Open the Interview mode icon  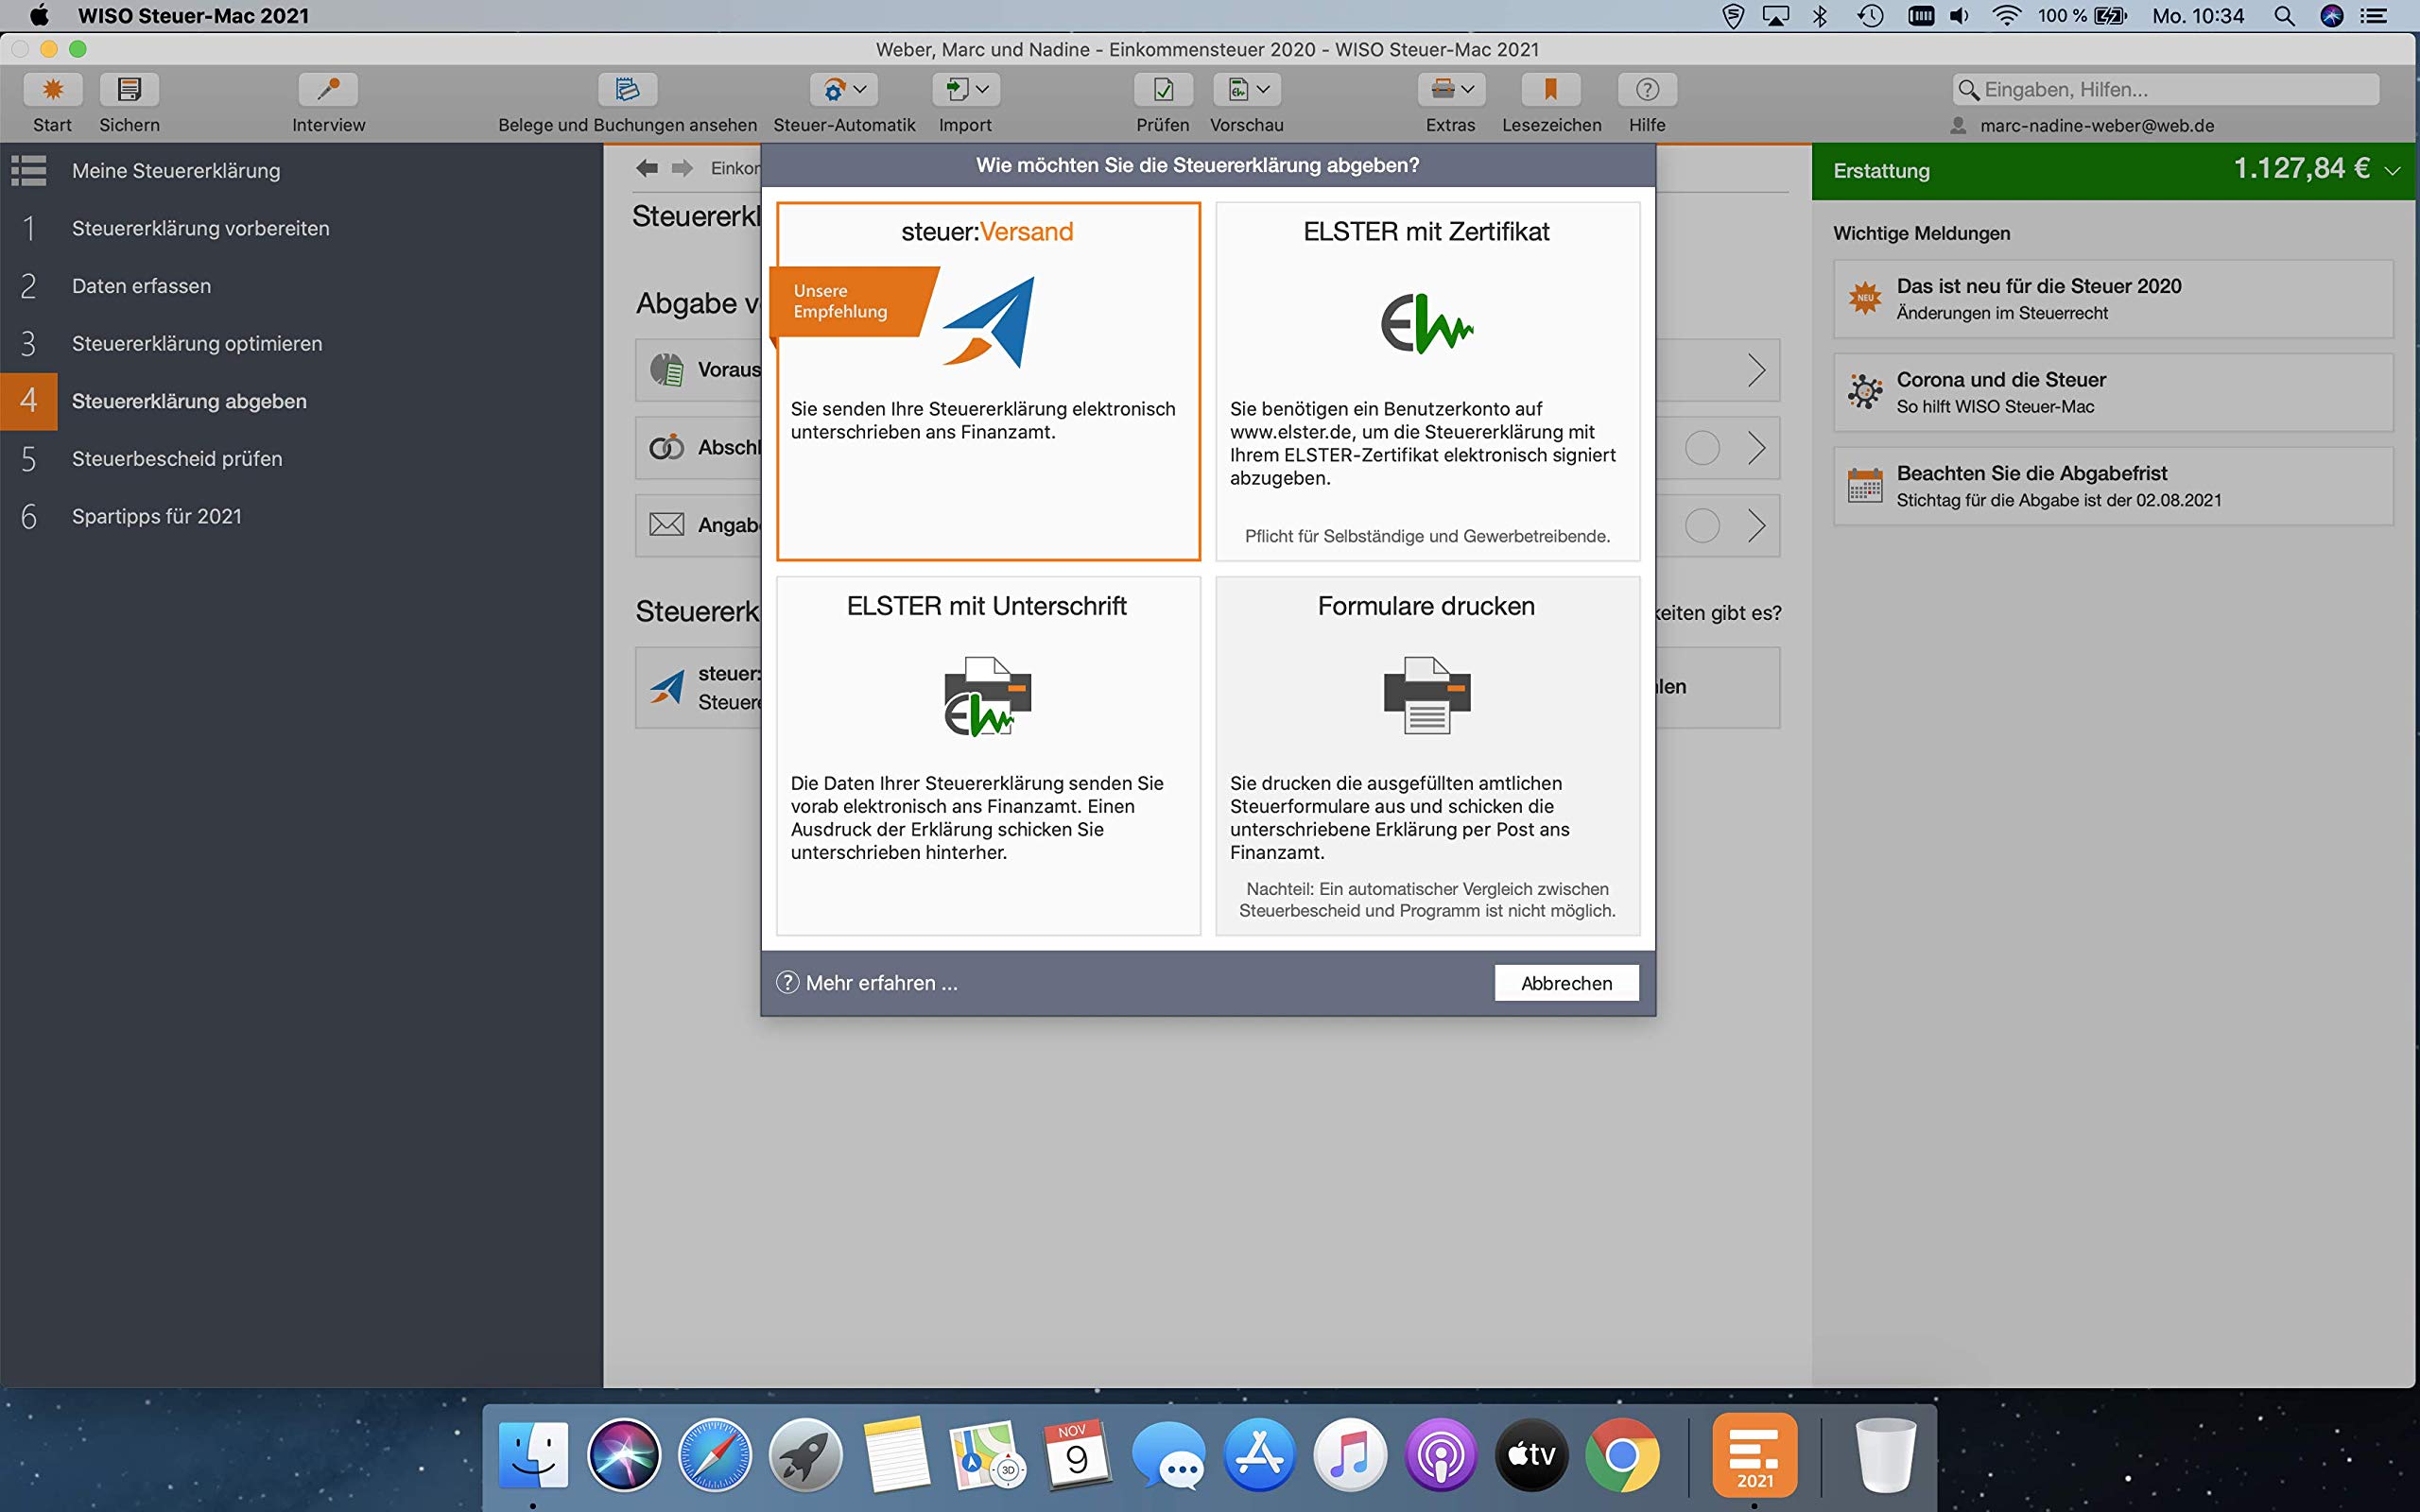328,90
